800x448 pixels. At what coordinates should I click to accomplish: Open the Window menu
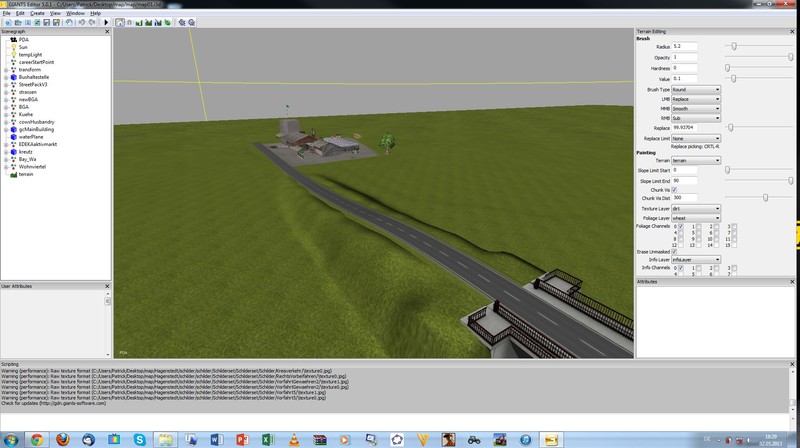(x=75, y=13)
